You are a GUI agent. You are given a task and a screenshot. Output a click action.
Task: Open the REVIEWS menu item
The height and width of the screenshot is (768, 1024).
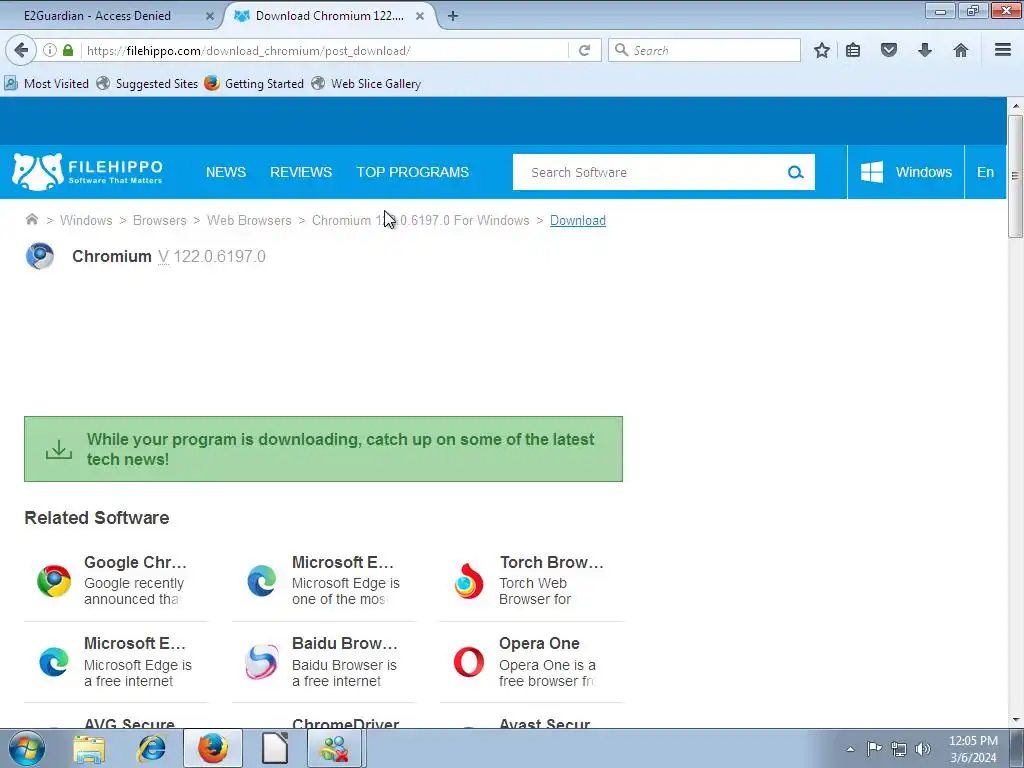pos(301,172)
